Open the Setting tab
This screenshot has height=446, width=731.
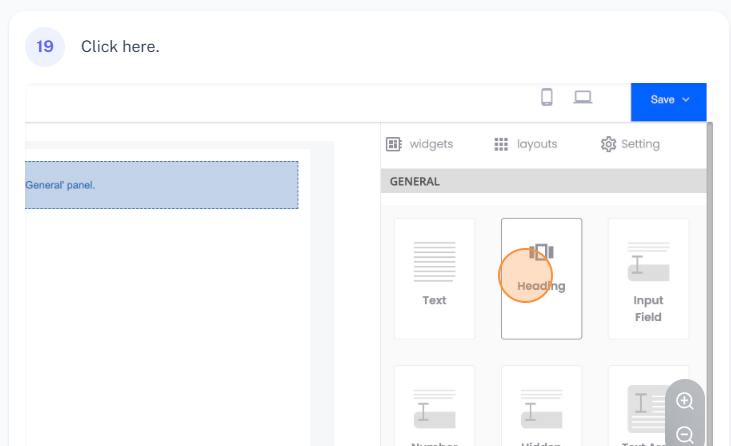[x=630, y=144]
